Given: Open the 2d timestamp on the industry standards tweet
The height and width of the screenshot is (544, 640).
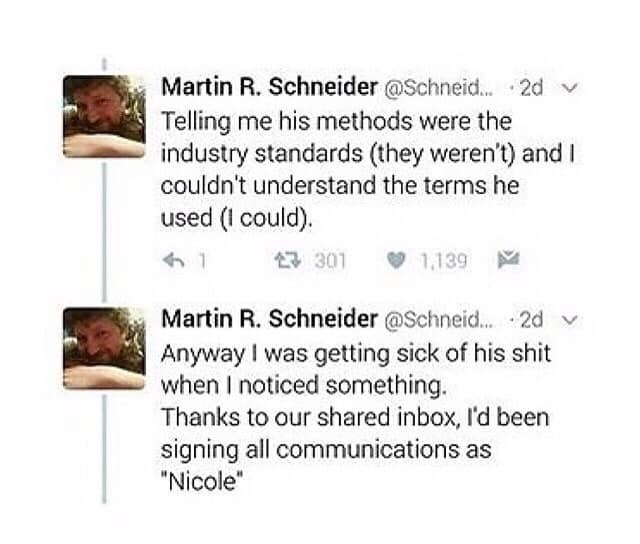Looking at the screenshot, I should (x=532, y=88).
